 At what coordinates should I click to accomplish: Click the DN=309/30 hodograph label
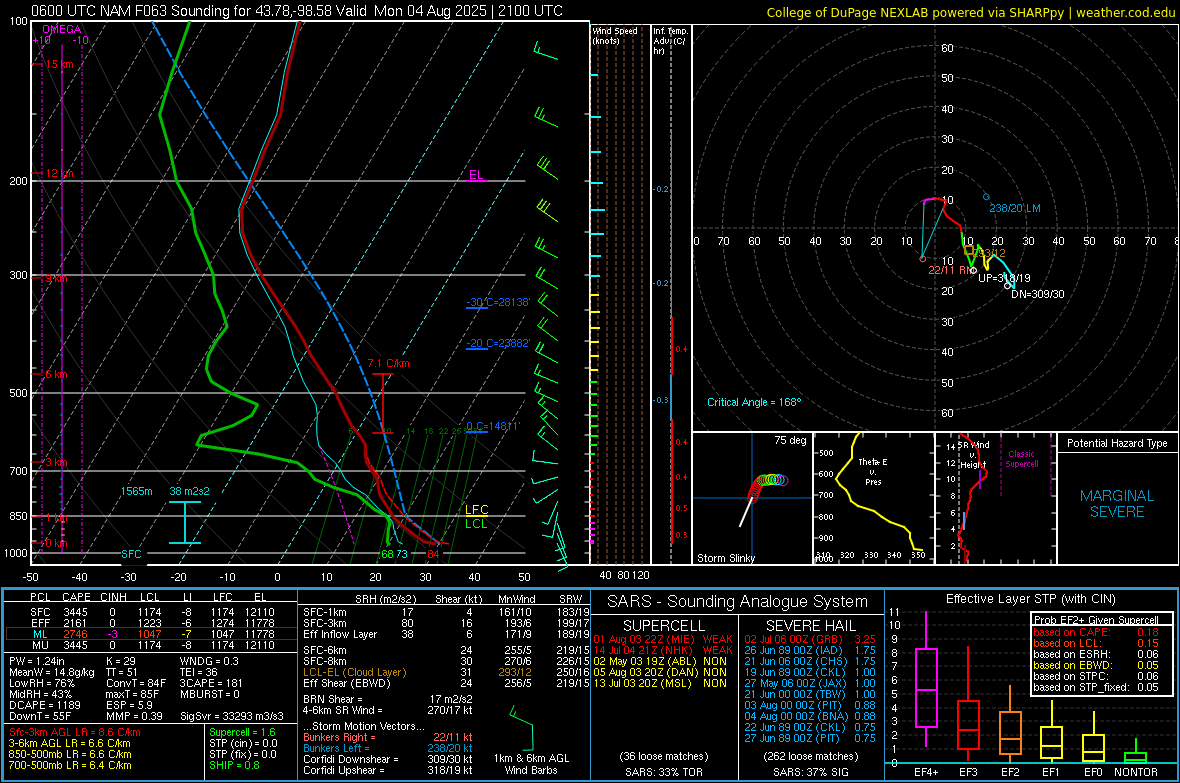[1038, 294]
